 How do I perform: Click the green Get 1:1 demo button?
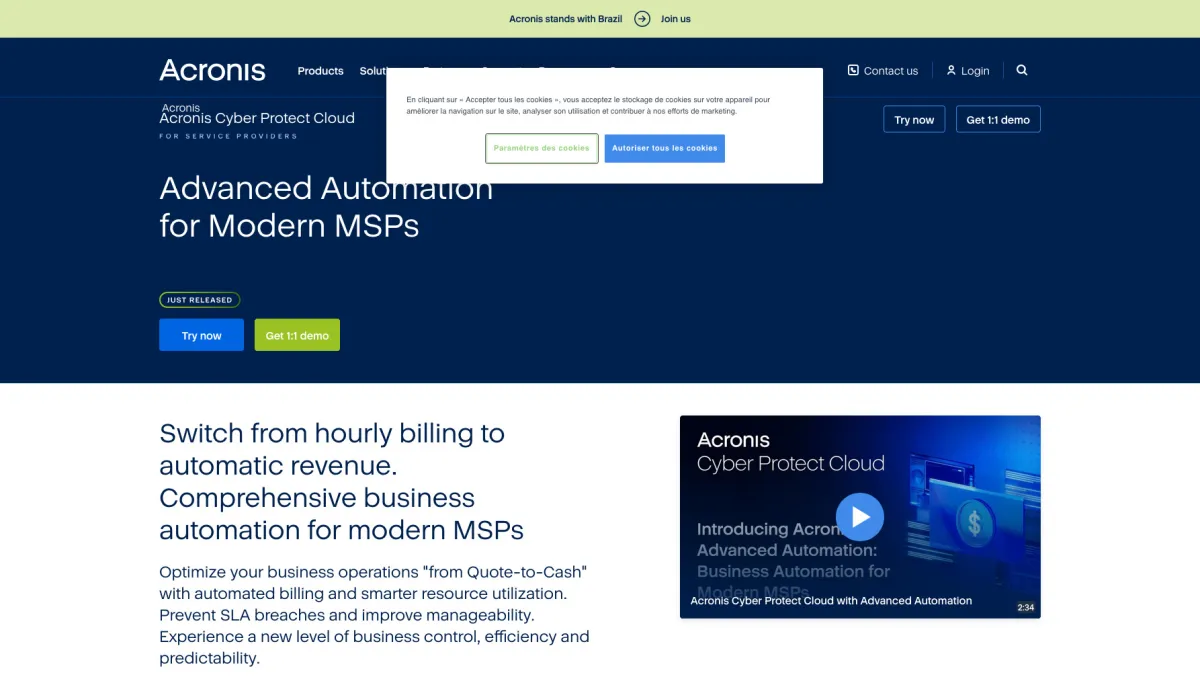(x=297, y=335)
